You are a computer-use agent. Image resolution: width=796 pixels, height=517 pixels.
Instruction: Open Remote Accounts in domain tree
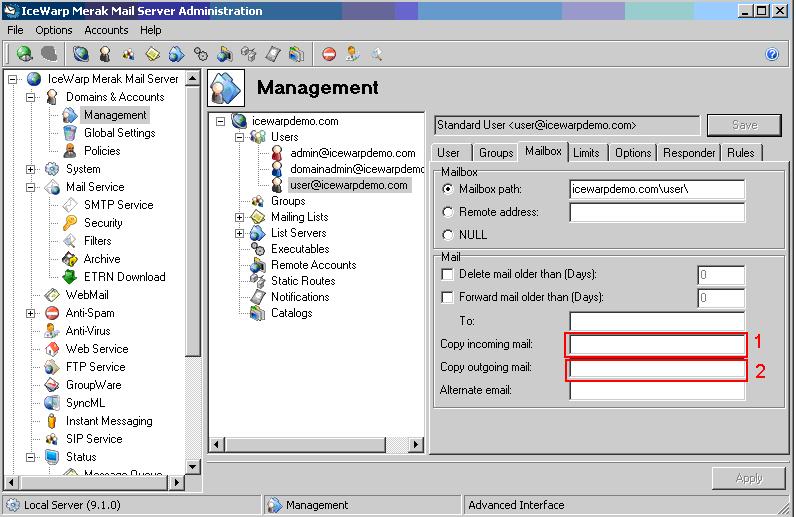click(x=313, y=265)
